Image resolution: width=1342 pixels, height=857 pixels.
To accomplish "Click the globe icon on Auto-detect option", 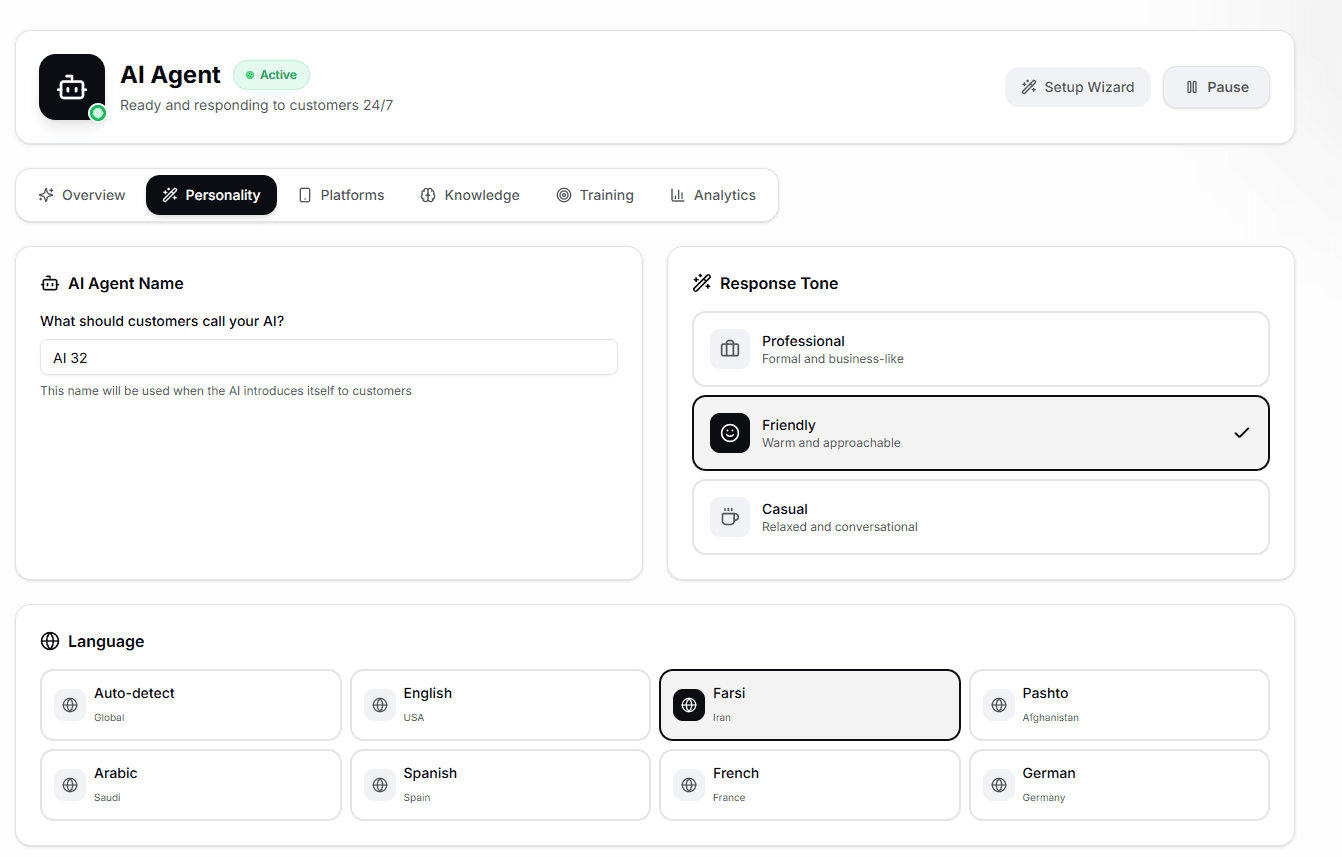I will tap(69, 704).
